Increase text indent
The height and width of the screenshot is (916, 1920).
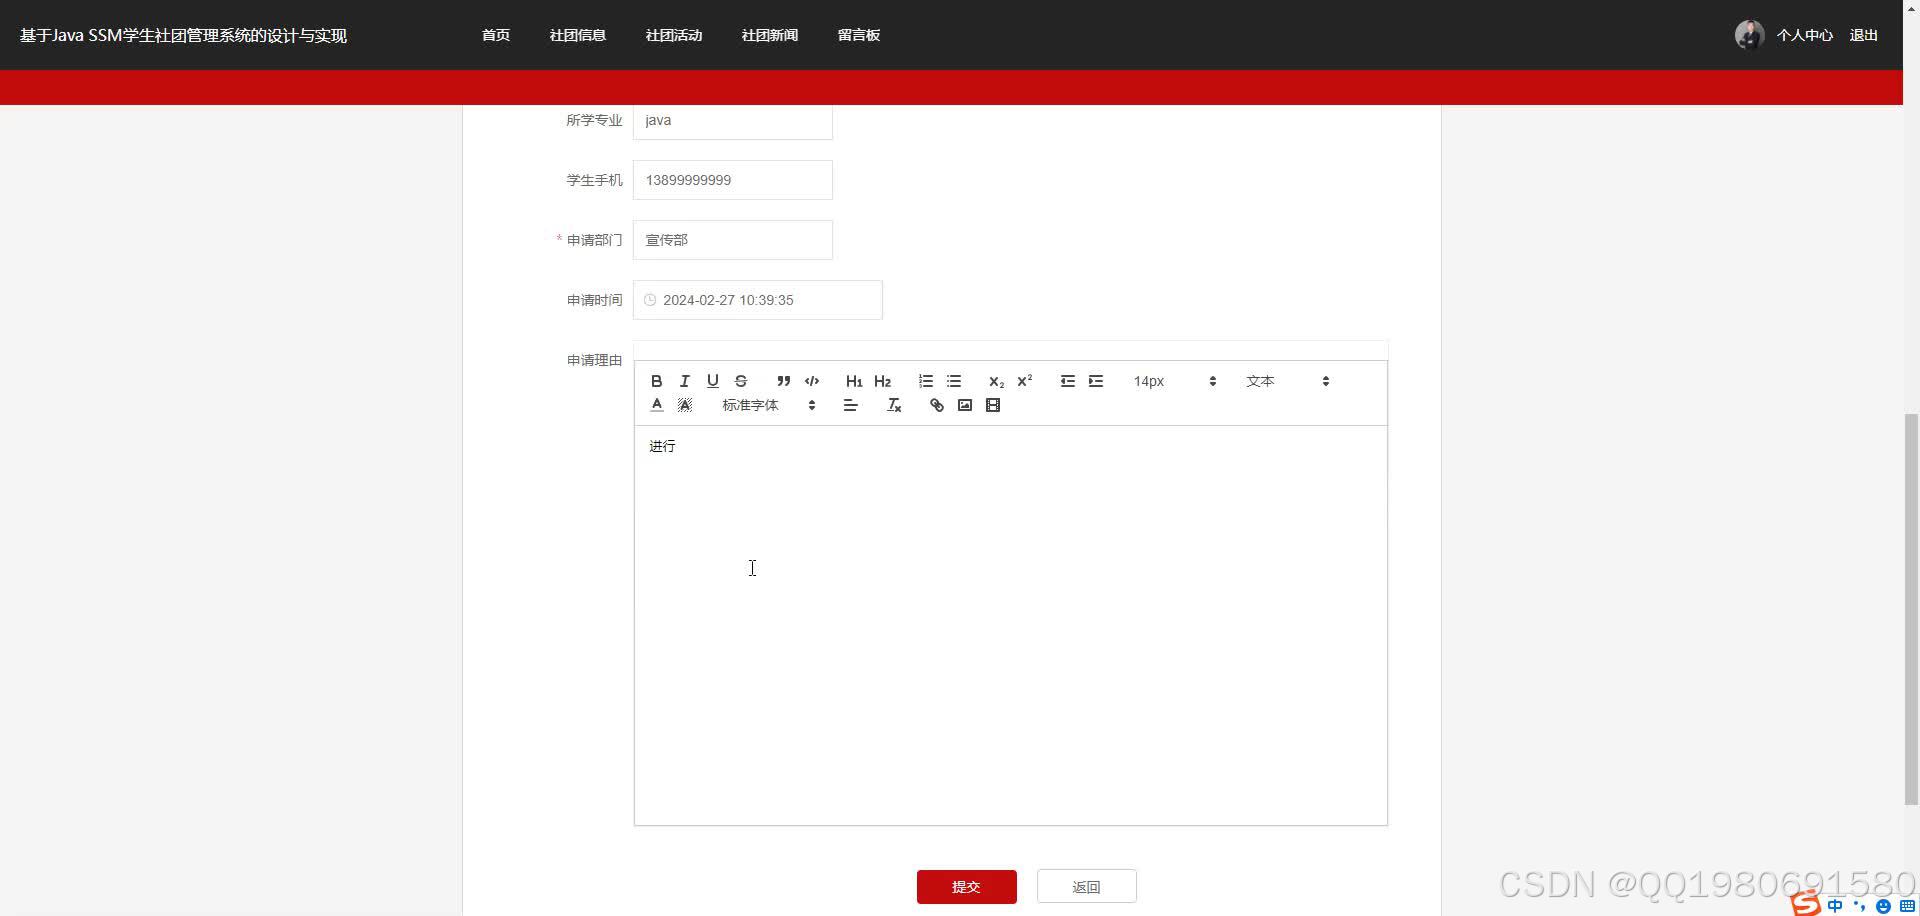[x=1096, y=381]
